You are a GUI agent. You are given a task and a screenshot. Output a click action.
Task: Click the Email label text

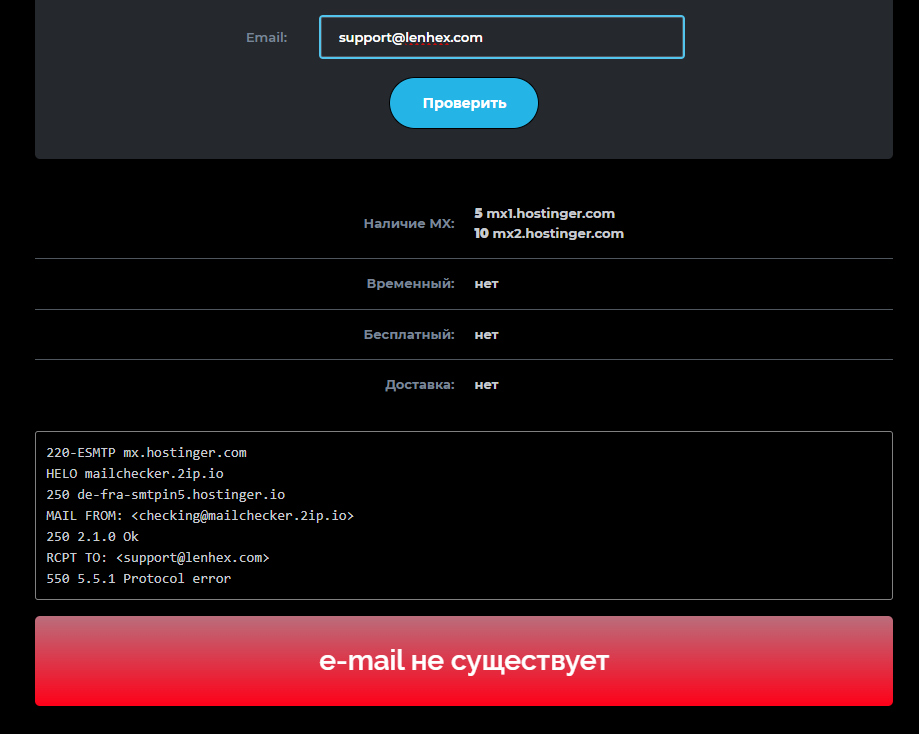266,38
